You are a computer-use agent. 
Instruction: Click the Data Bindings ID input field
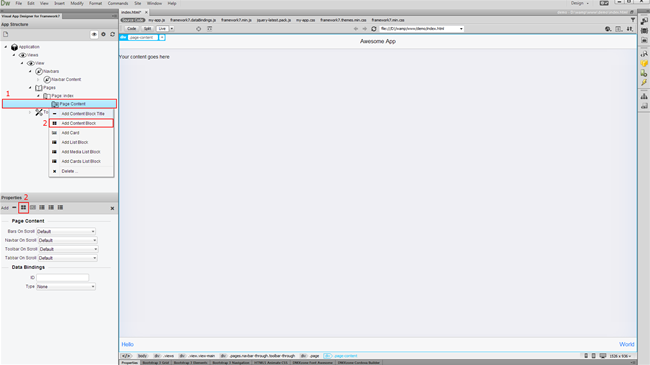point(62,277)
